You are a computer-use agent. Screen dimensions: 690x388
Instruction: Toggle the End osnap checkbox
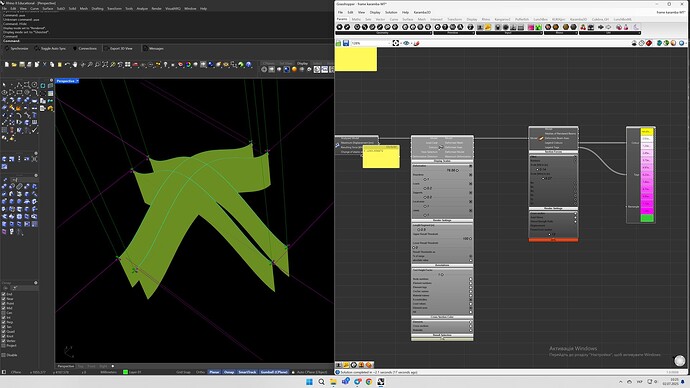coord(4,294)
